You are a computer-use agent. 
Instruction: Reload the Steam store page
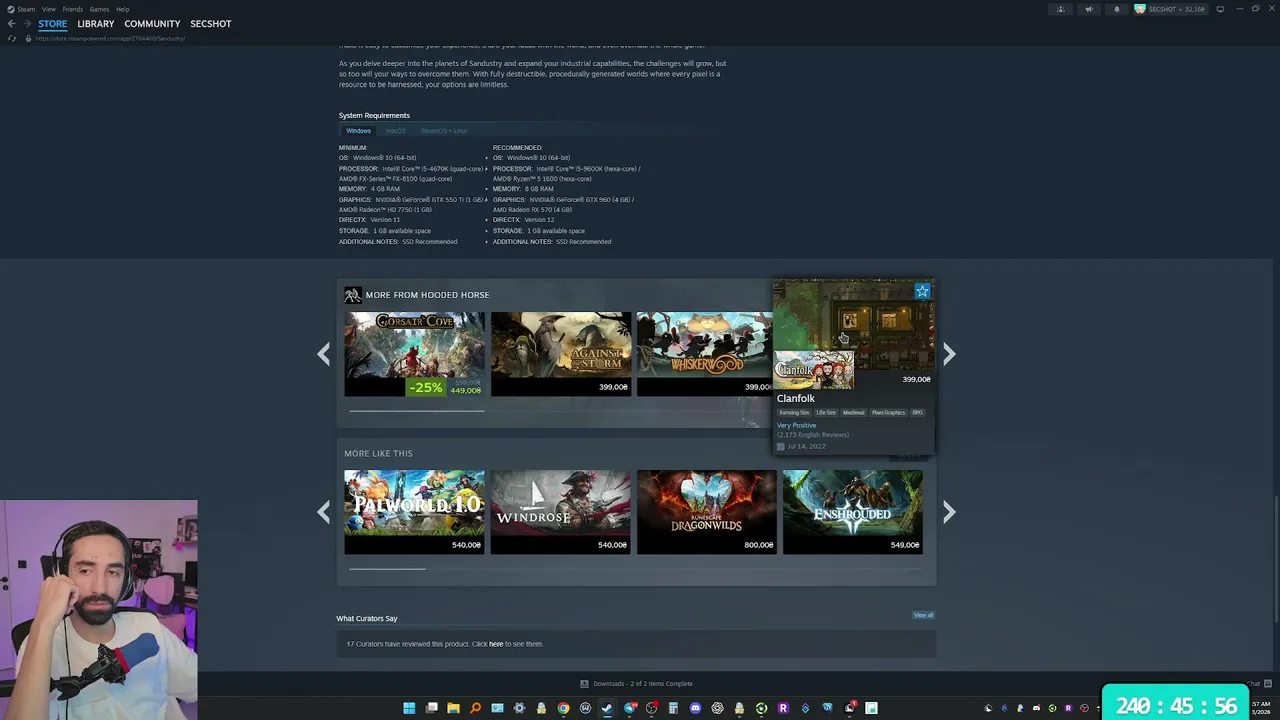[x=12, y=38]
